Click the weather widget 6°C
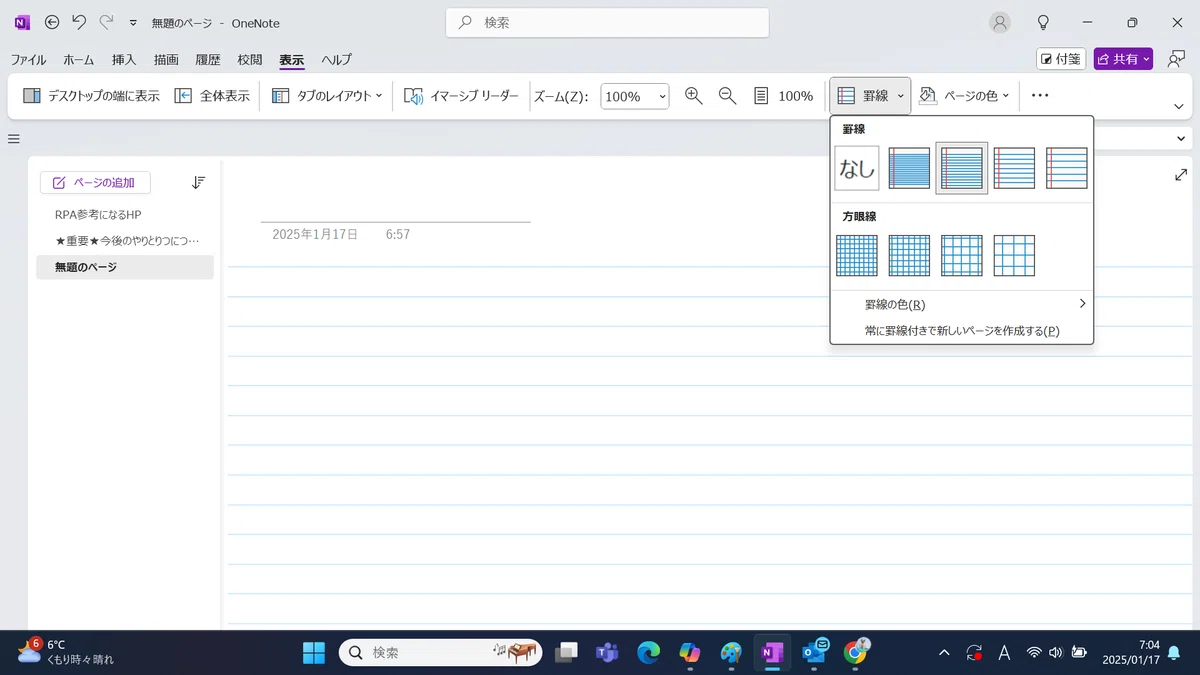The image size is (1200, 675). click(x=65, y=652)
